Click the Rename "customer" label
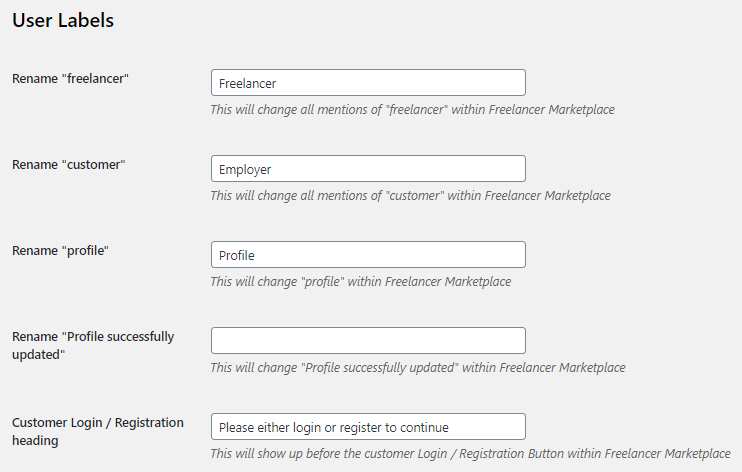The height and width of the screenshot is (472, 742). [69, 165]
